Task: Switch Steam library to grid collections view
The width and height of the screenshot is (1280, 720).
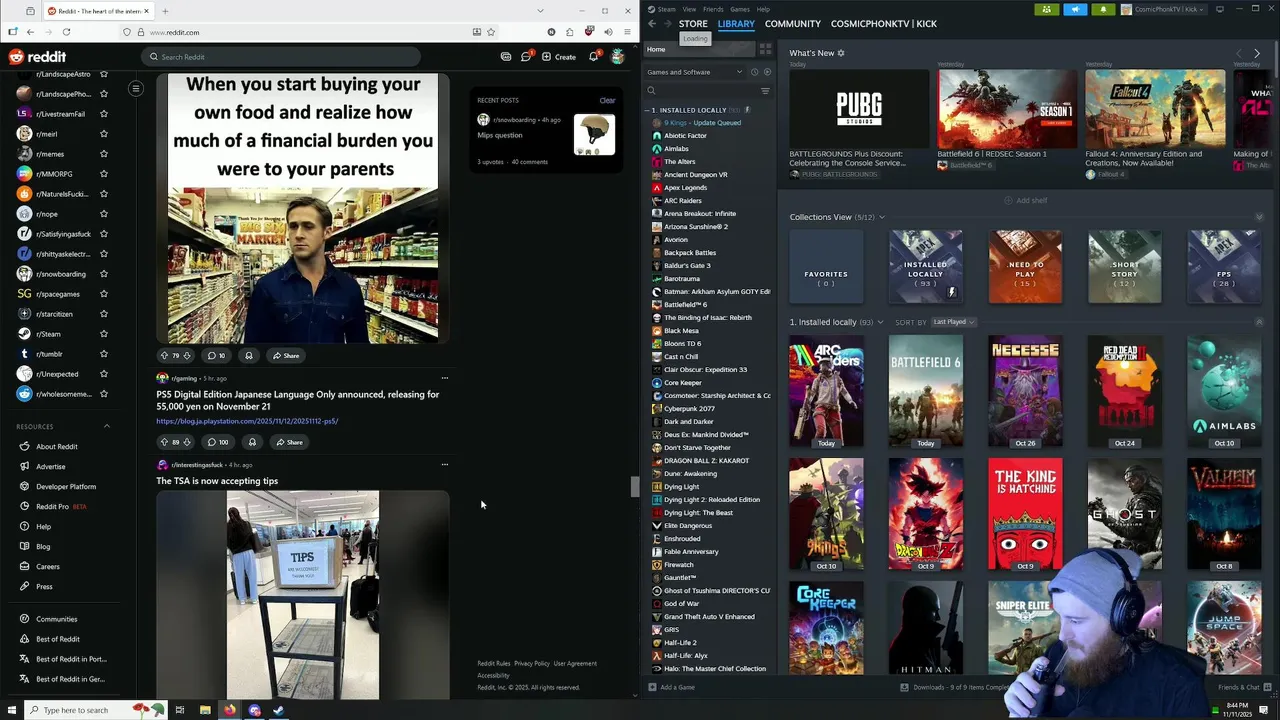Action: pos(765,49)
